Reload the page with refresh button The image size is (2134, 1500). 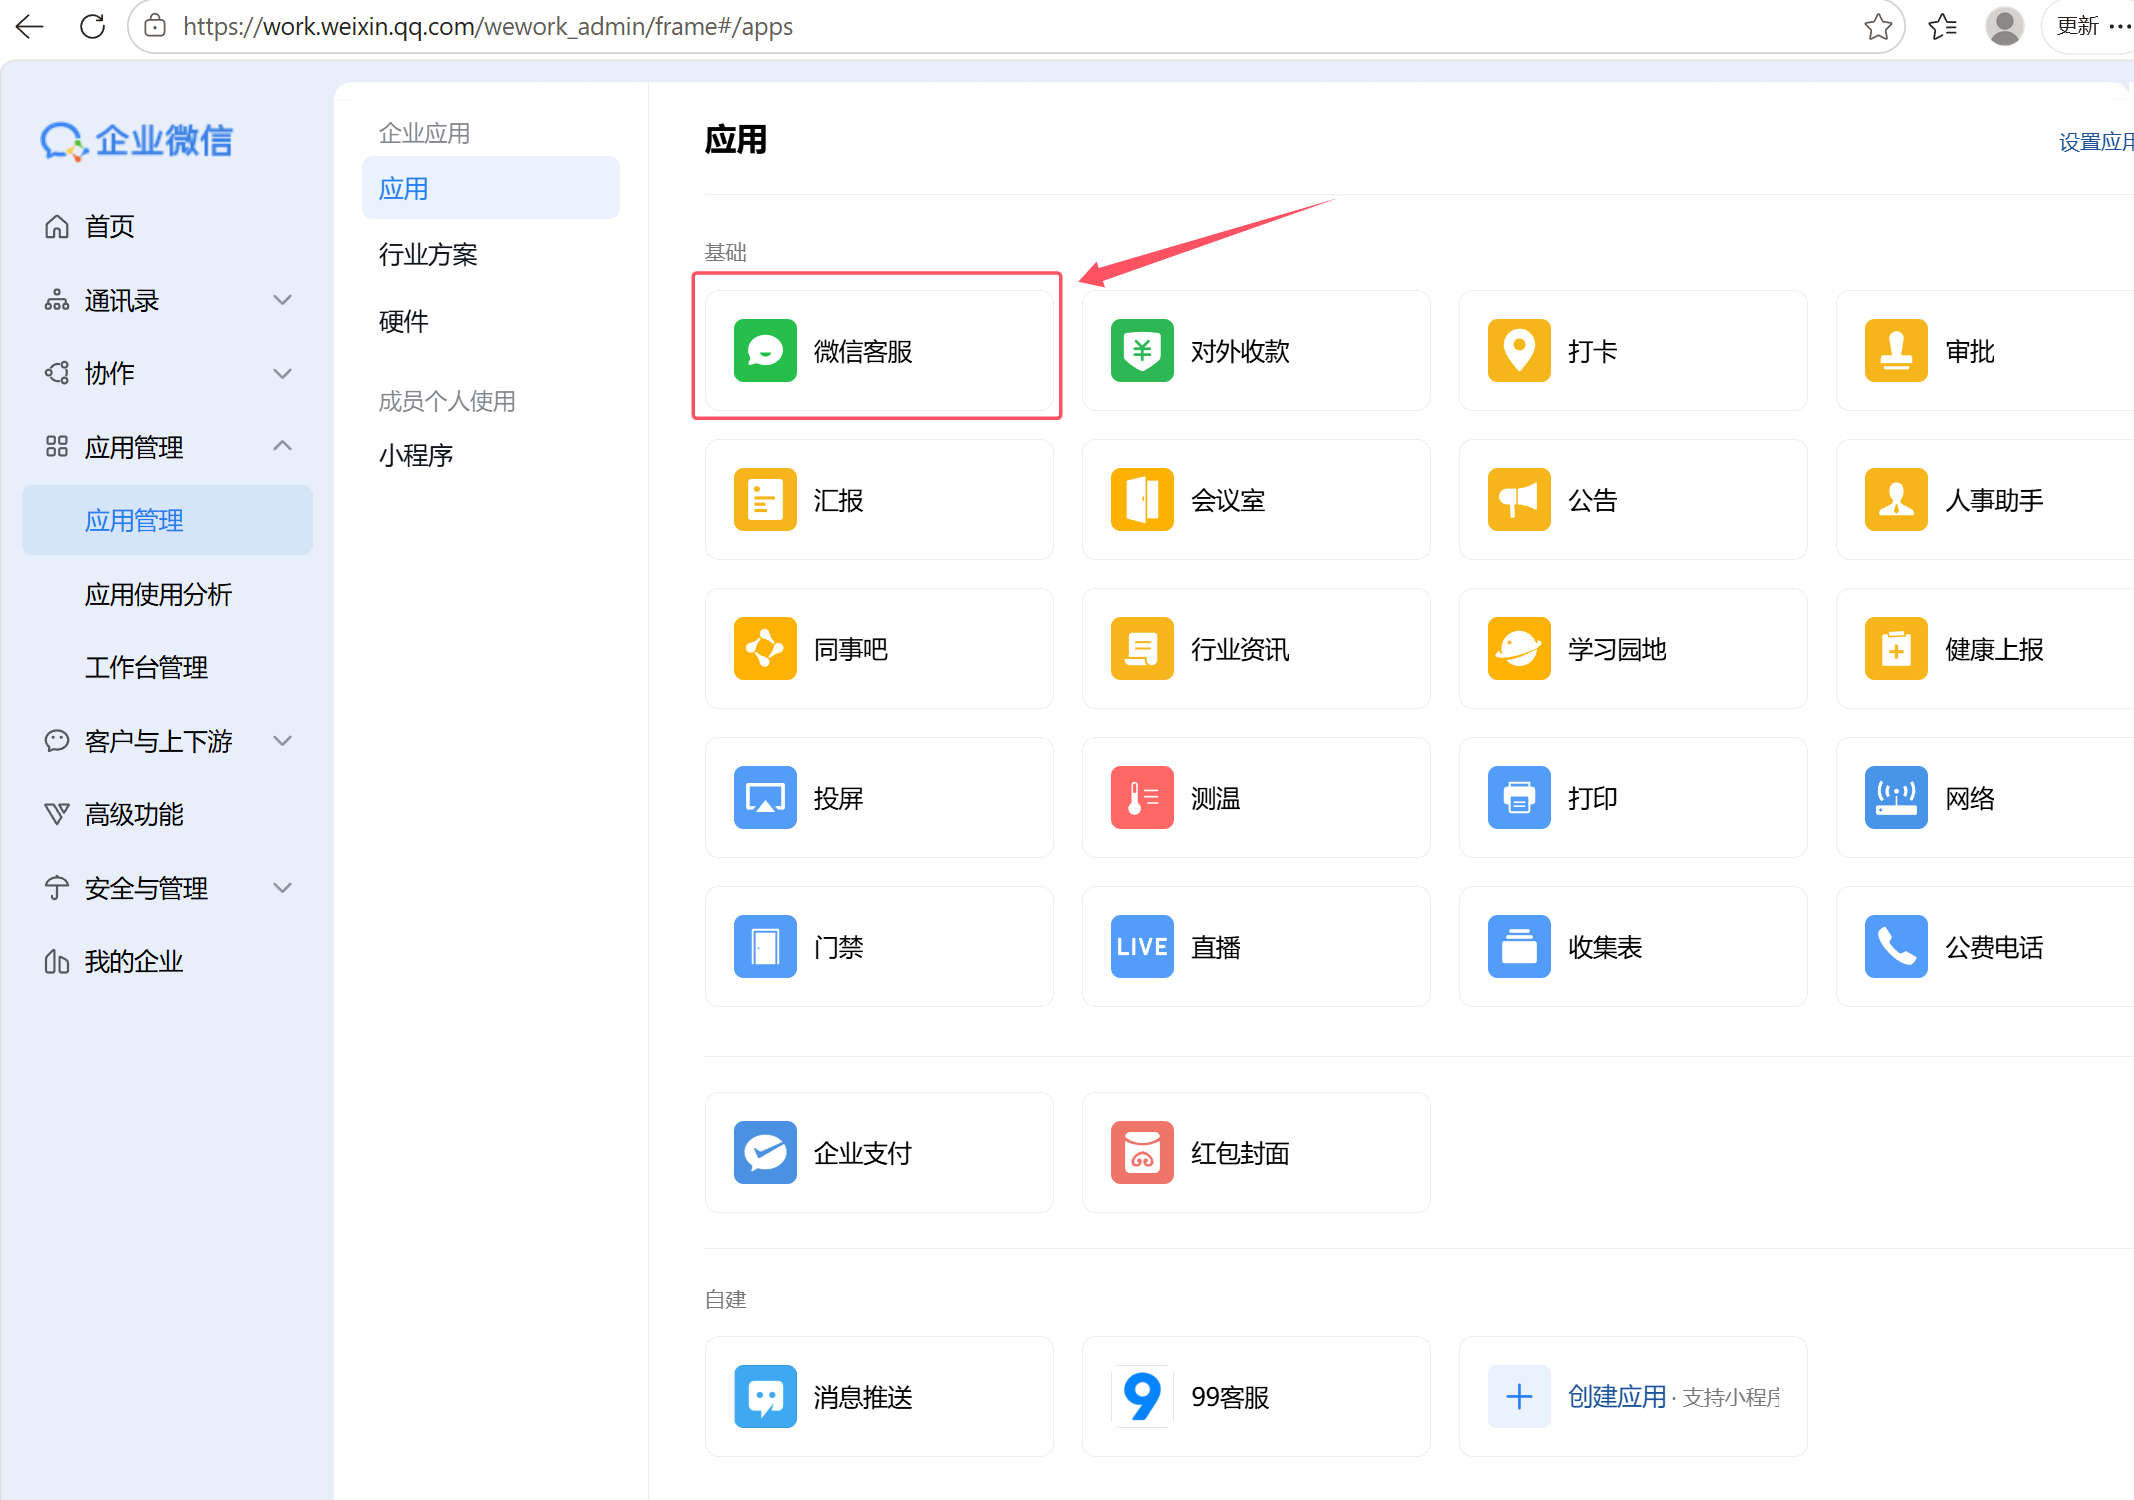click(x=92, y=26)
